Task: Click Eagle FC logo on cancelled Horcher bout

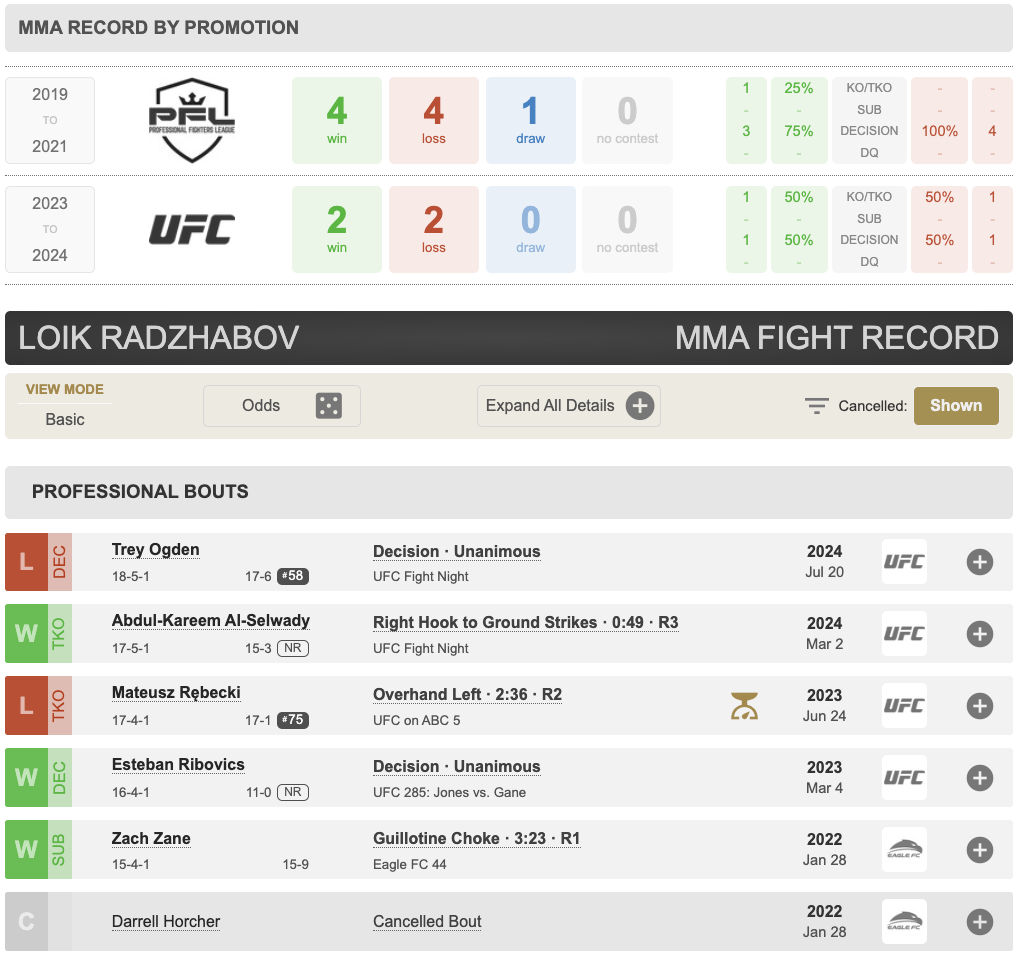Action: click(x=904, y=922)
